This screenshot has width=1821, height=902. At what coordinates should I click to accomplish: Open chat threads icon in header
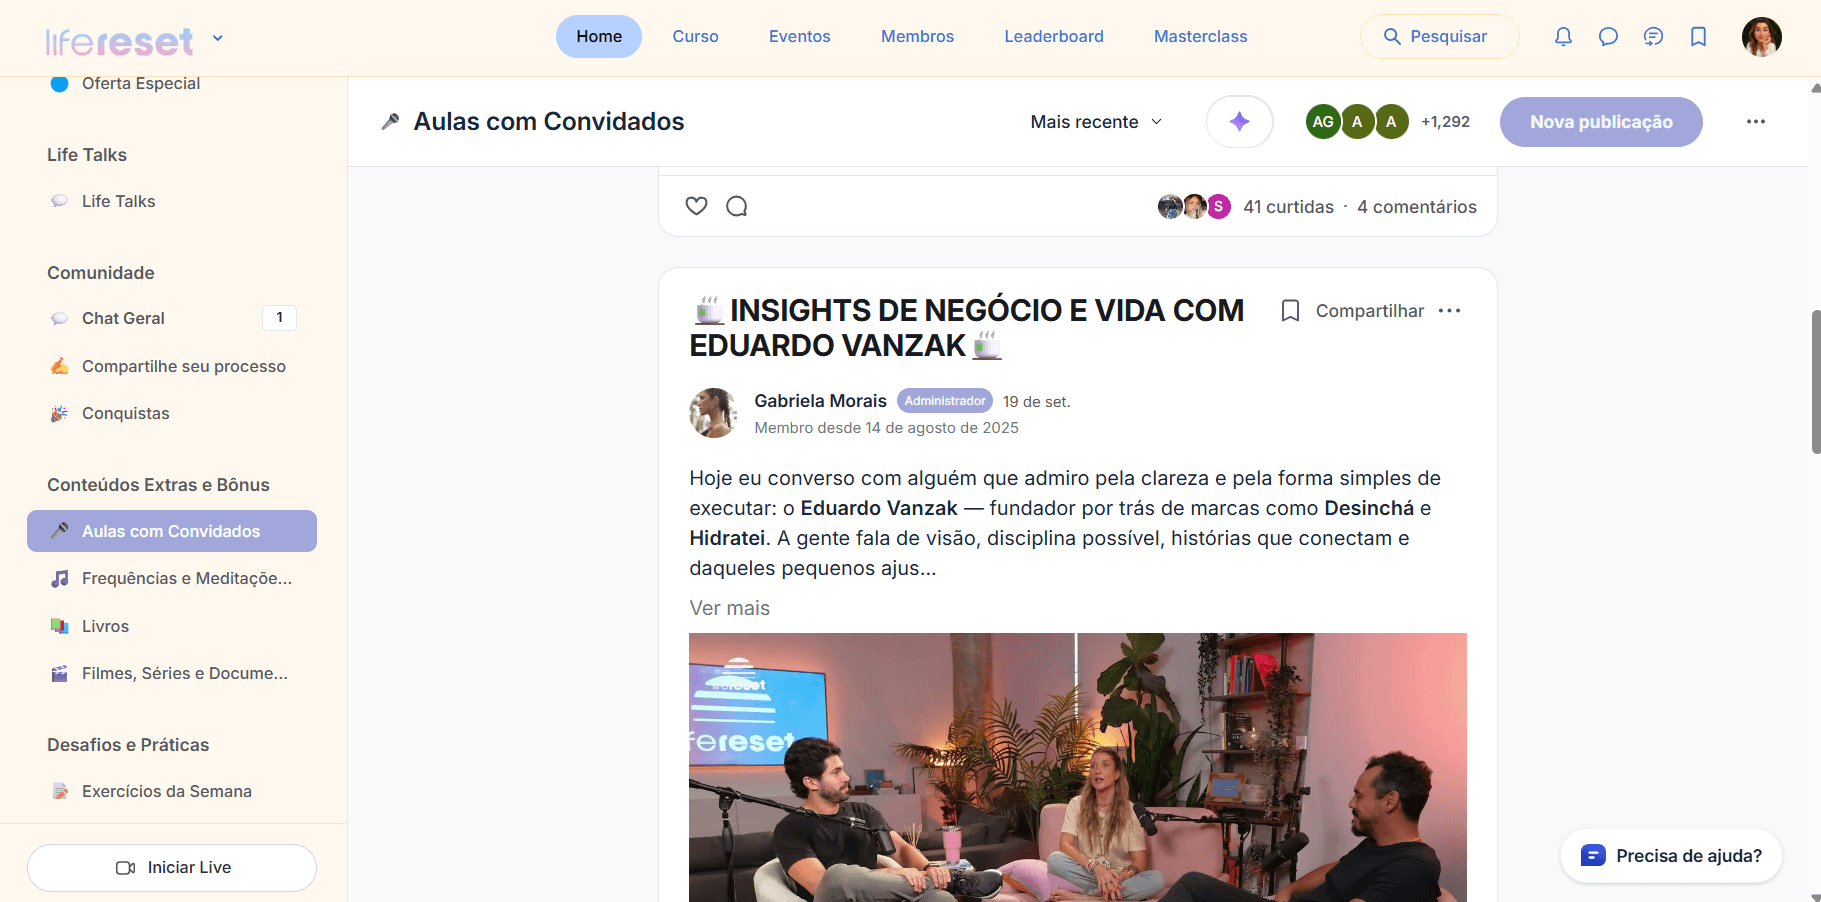[x=1653, y=37]
